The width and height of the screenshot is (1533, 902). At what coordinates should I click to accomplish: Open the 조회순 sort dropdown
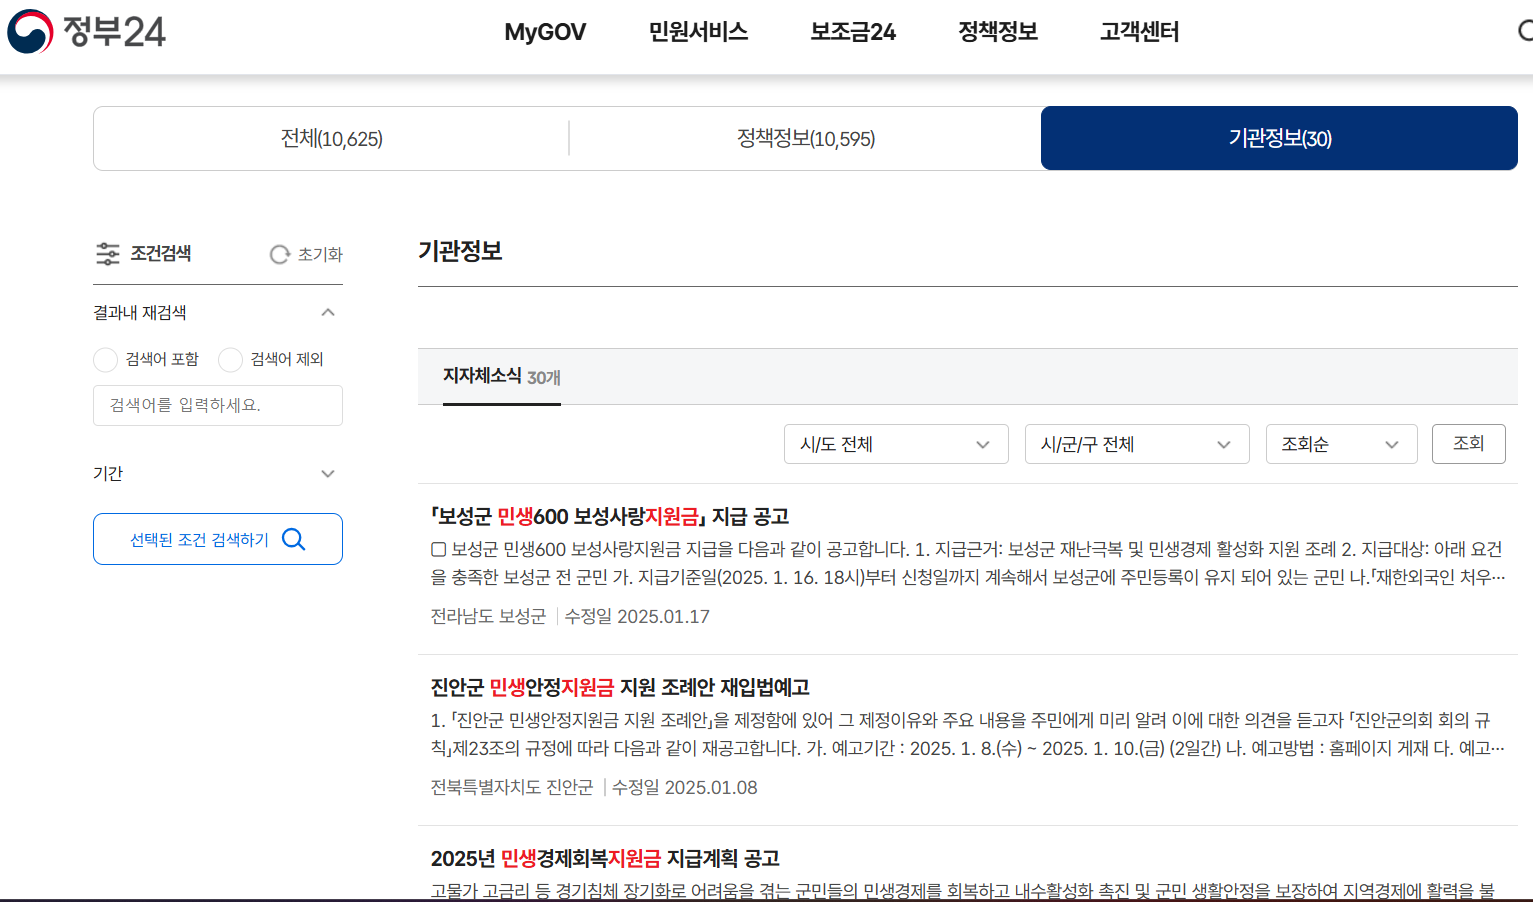pyautogui.click(x=1341, y=443)
